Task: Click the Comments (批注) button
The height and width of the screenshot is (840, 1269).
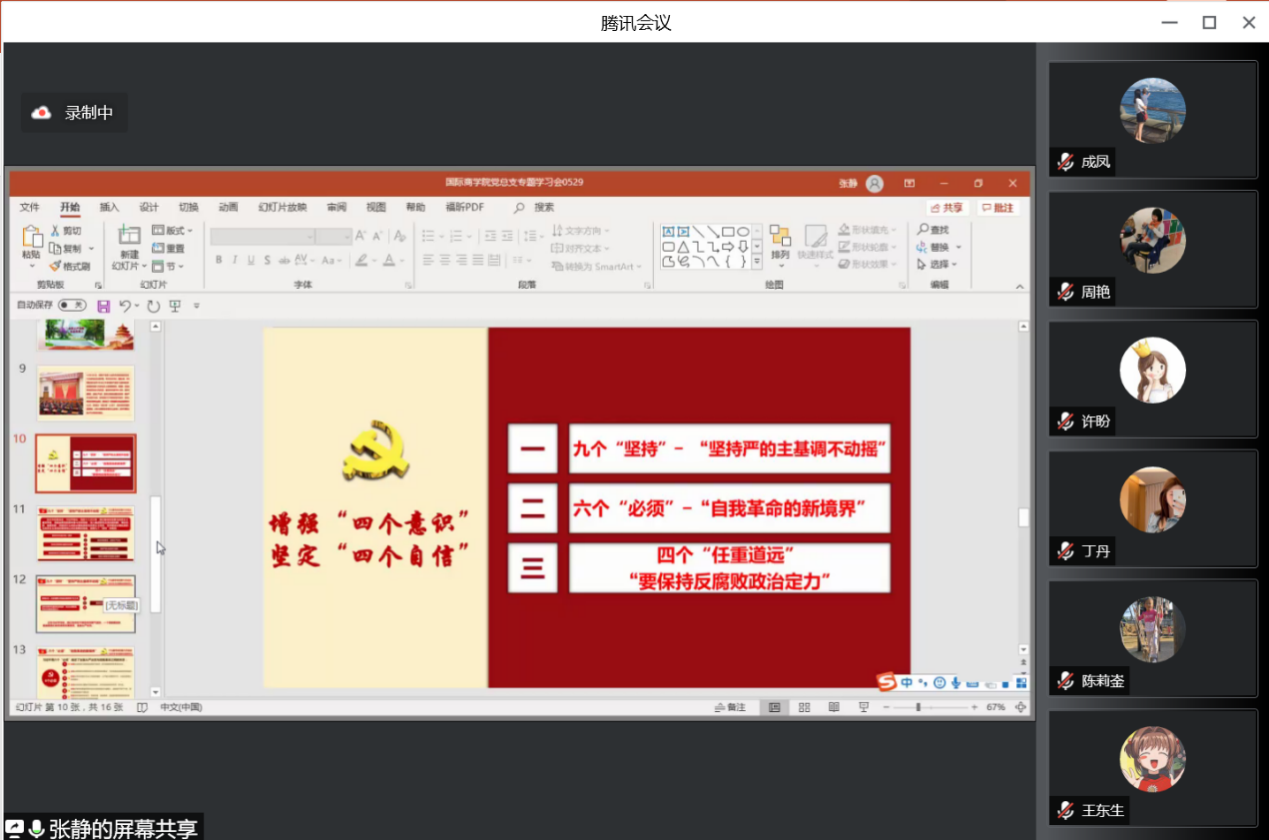Action: 997,208
